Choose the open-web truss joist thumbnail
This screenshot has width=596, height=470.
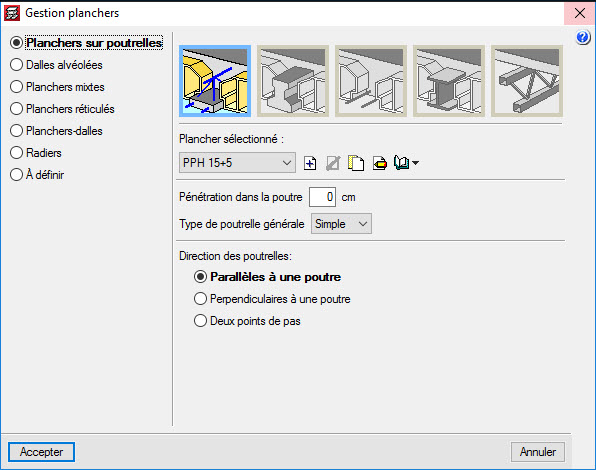pyautogui.click(x=527, y=81)
